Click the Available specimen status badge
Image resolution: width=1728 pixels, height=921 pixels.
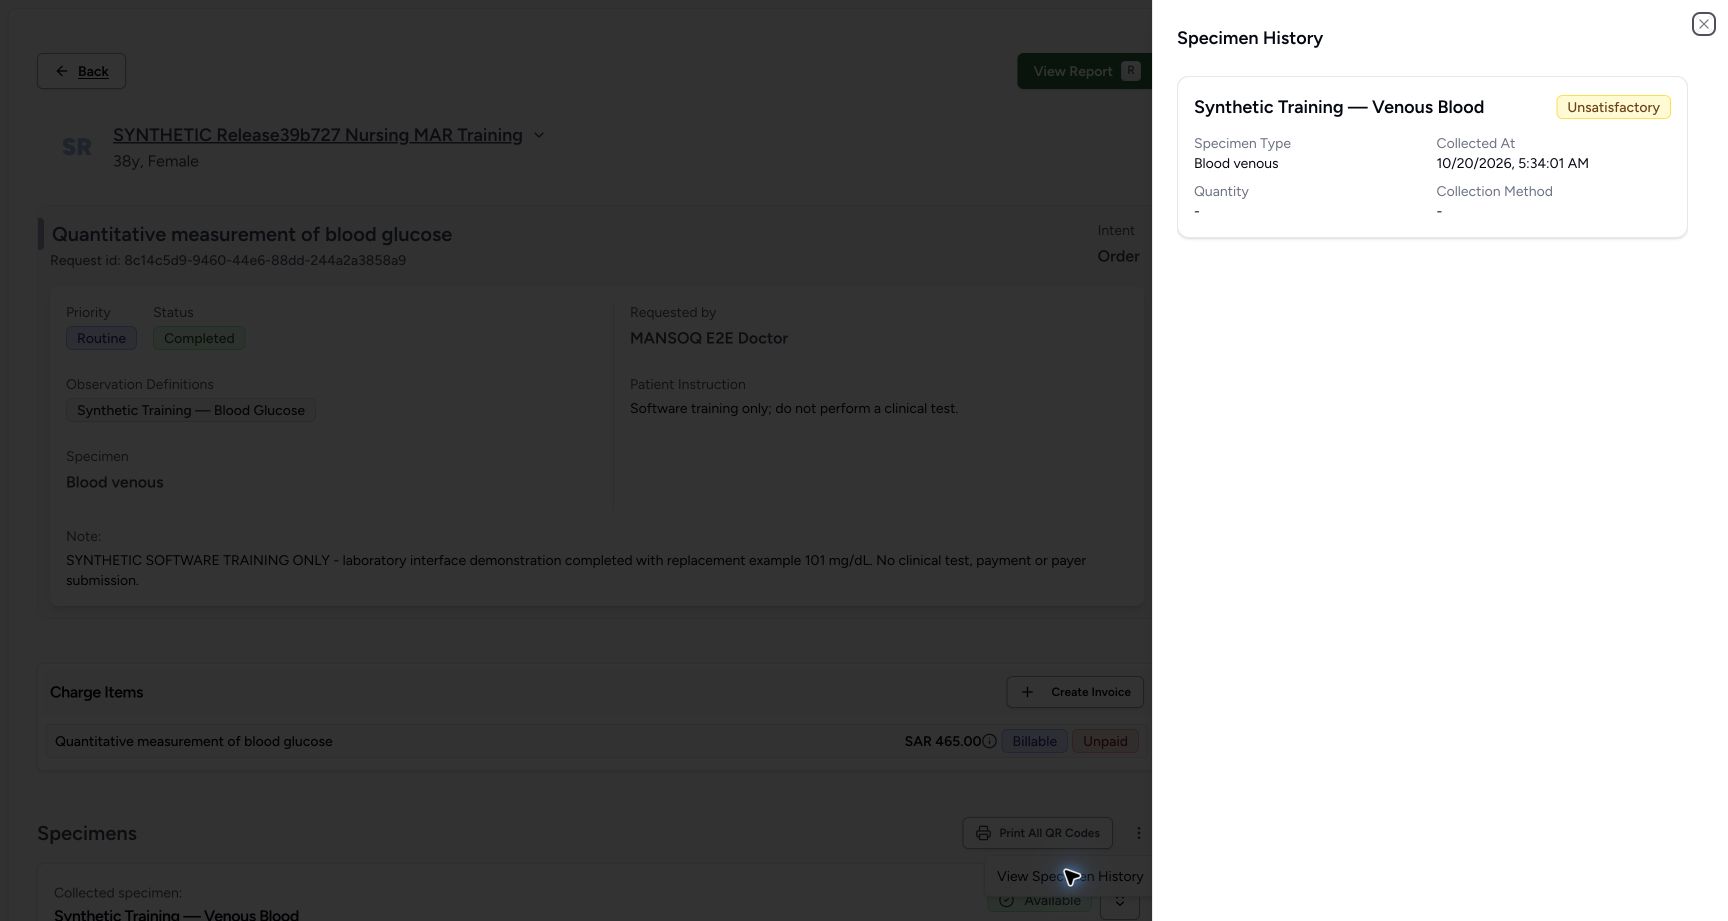tap(1040, 900)
